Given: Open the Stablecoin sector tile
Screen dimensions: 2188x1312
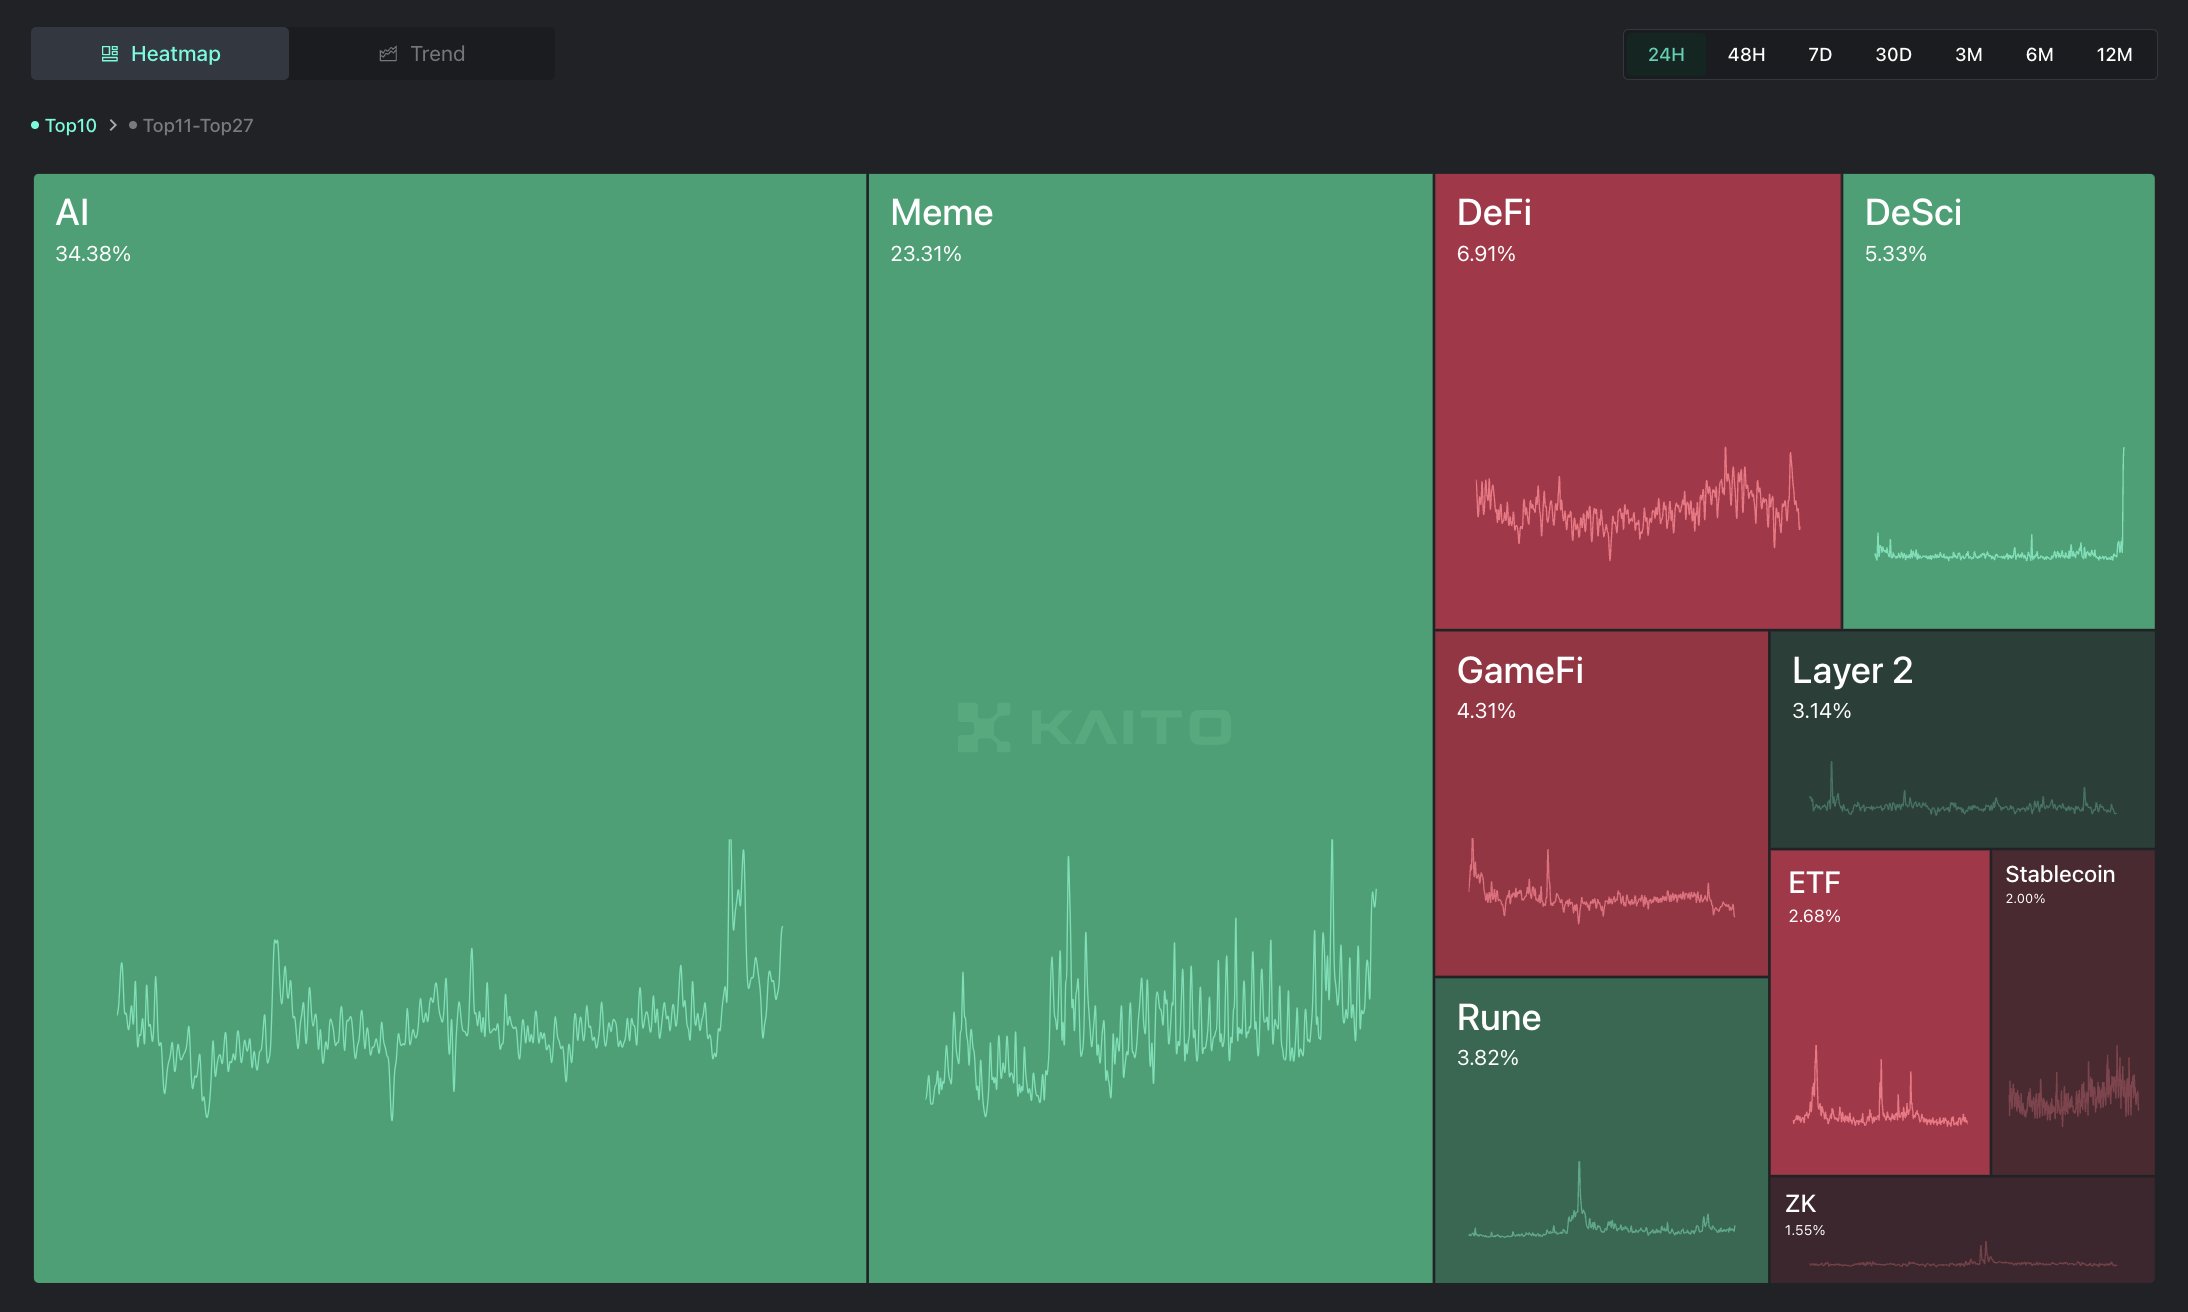Looking at the screenshot, I should click(2073, 1012).
